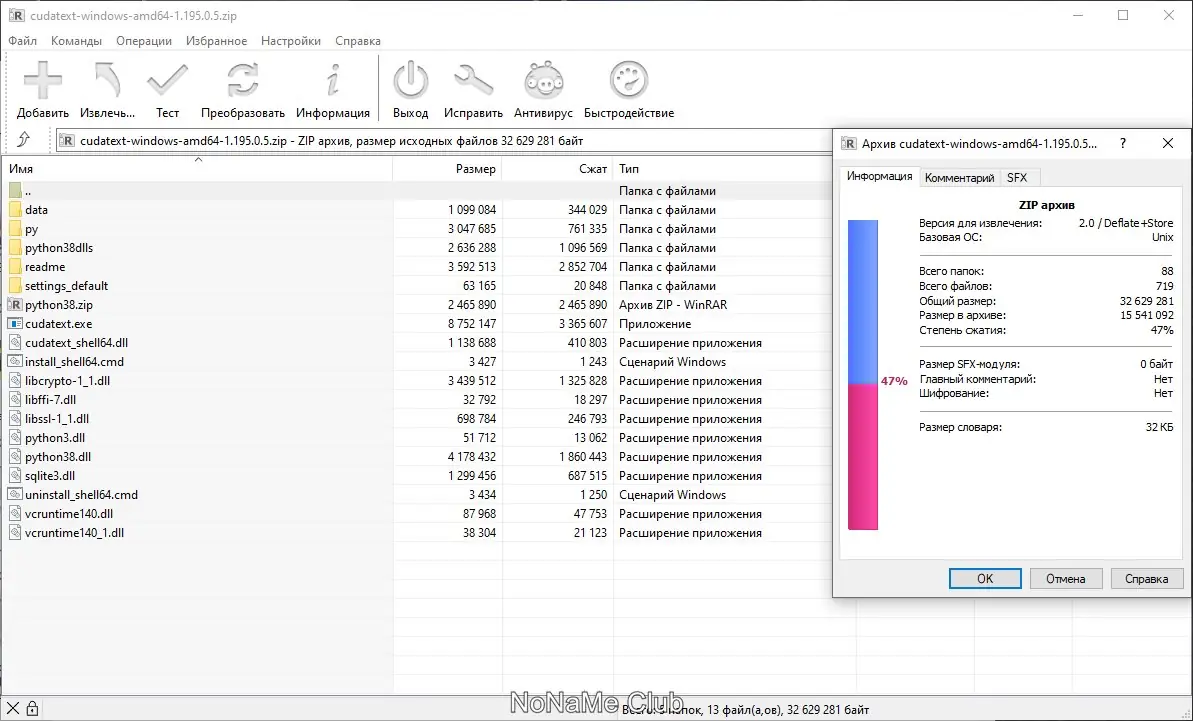This screenshot has height=721, width=1193.
Task: Run an archive test via the Тест icon
Action: click(166, 80)
